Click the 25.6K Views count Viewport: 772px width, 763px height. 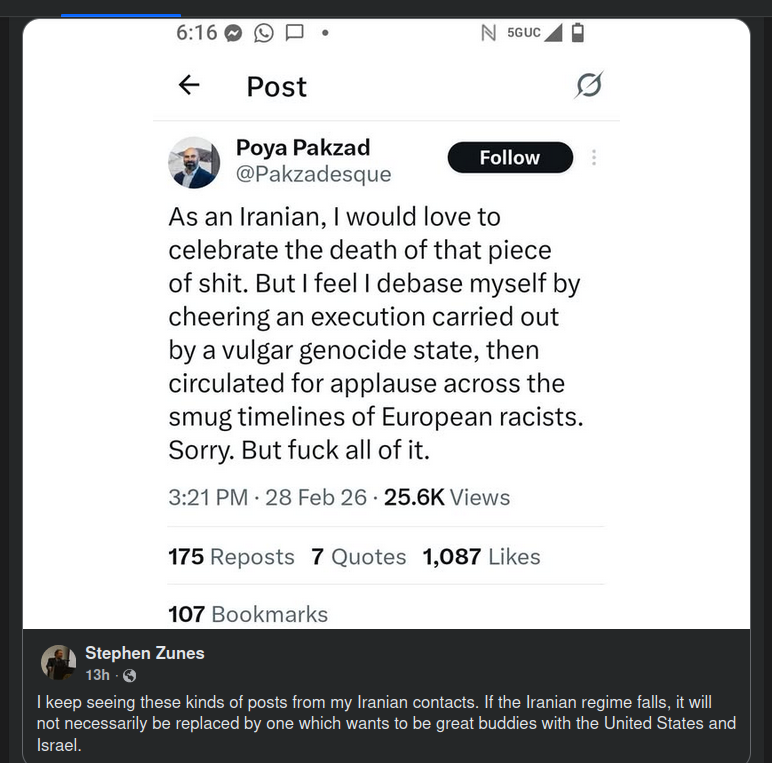[447, 497]
